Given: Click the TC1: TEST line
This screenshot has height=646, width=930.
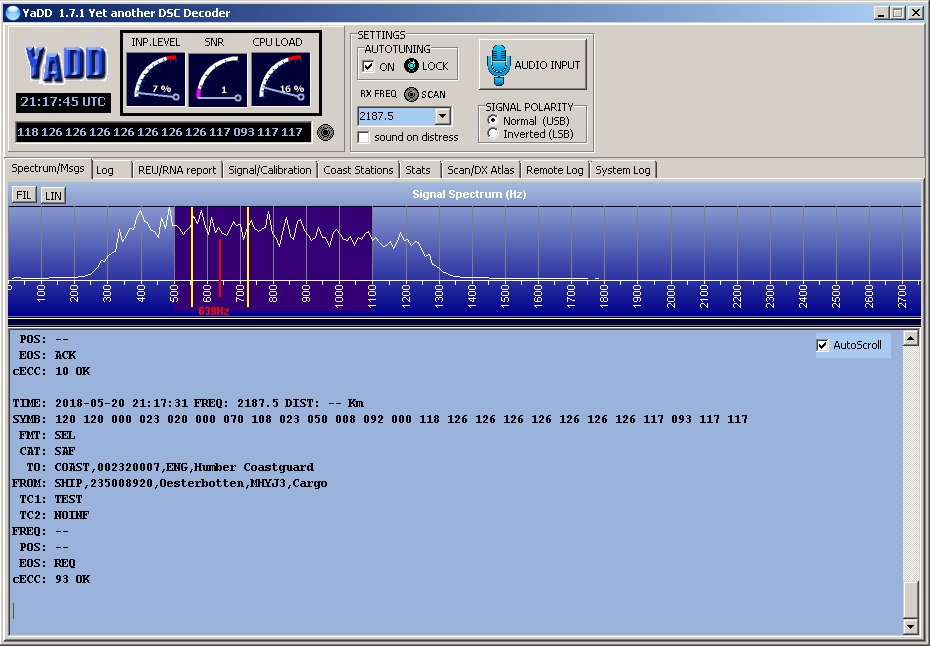Looking at the screenshot, I should 51,499.
